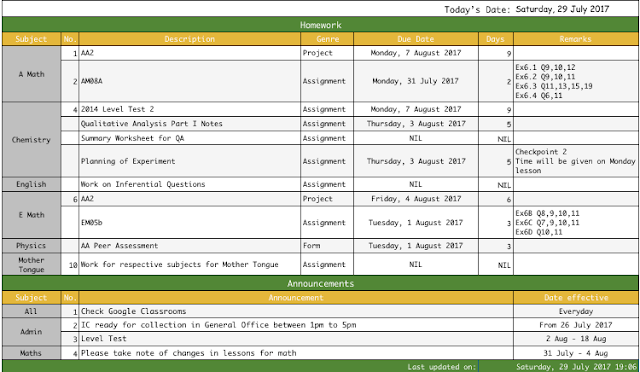Click the Today's Date label
This screenshot has width=640, height=372.
pos(477,9)
